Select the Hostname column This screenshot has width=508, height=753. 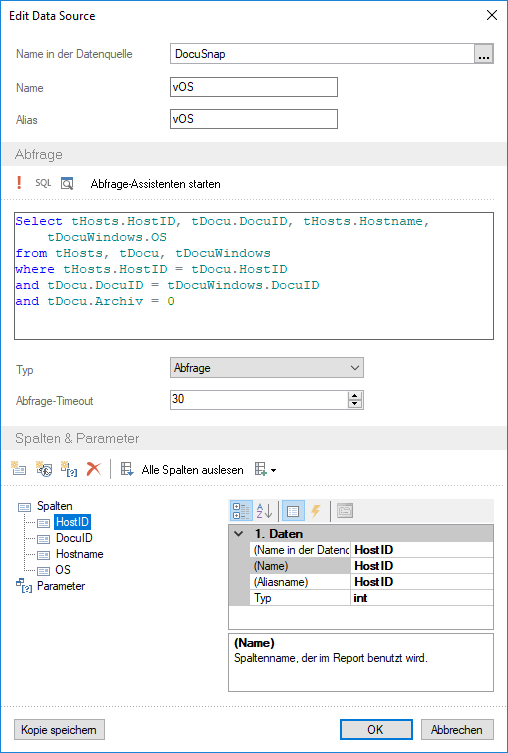click(80, 554)
